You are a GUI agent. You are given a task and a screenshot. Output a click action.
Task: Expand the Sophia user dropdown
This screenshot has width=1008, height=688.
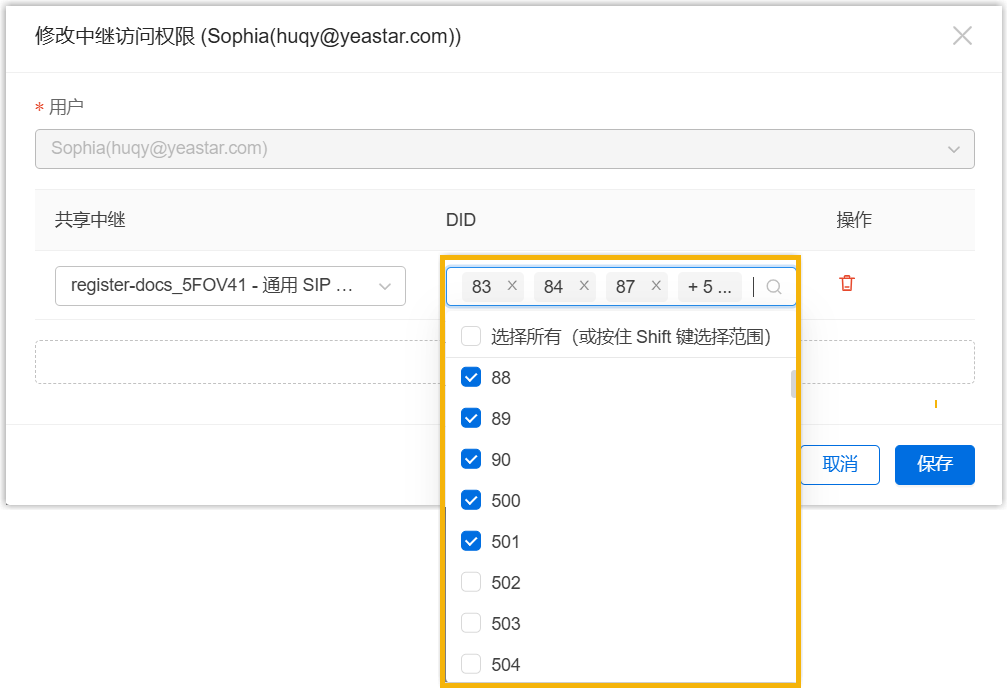[504, 148]
